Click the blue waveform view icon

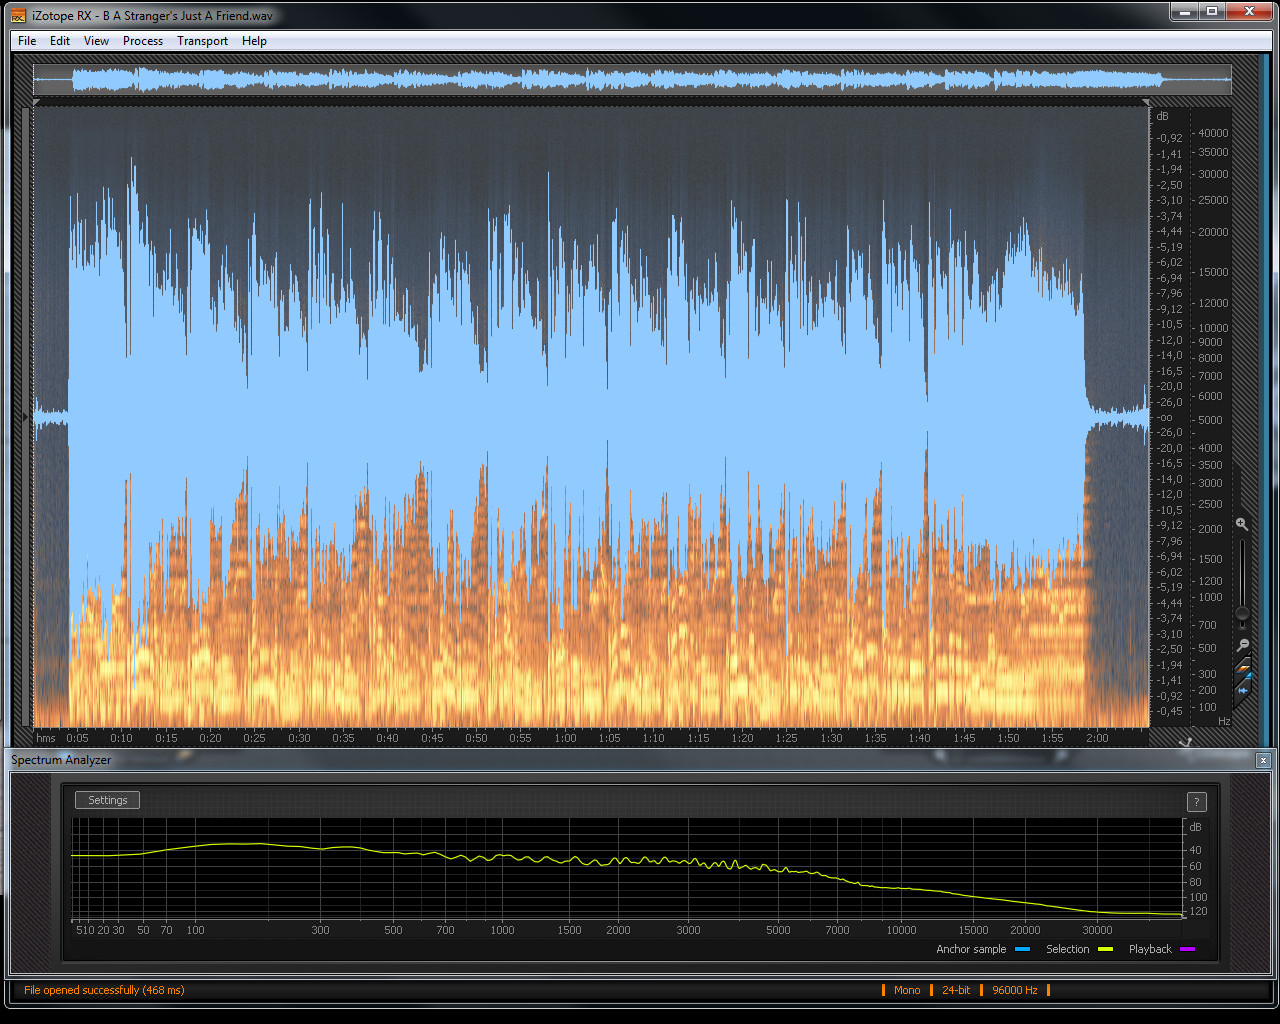click(x=1243, y=689)
